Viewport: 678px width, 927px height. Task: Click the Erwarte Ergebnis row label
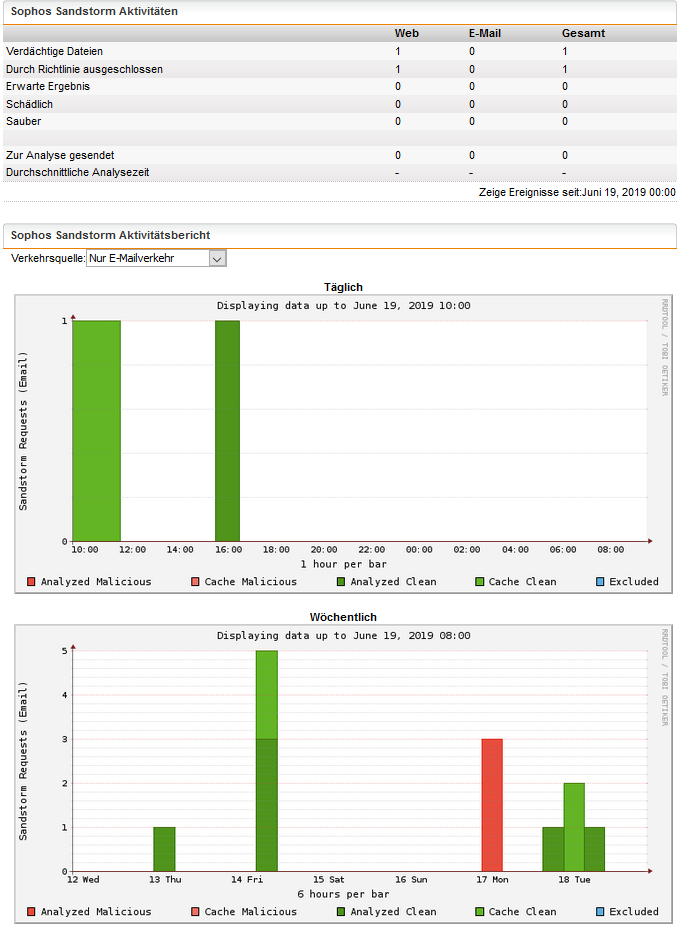[x=48, y=86]
